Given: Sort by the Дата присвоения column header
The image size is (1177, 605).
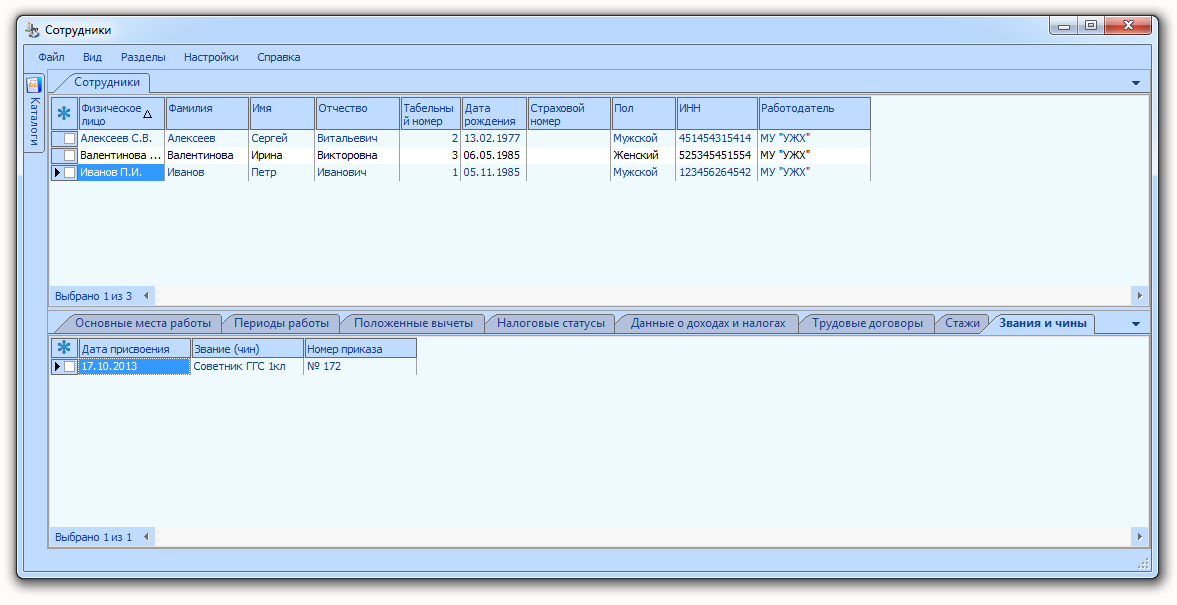Looking at the screenshot, I should pos(135,348).
